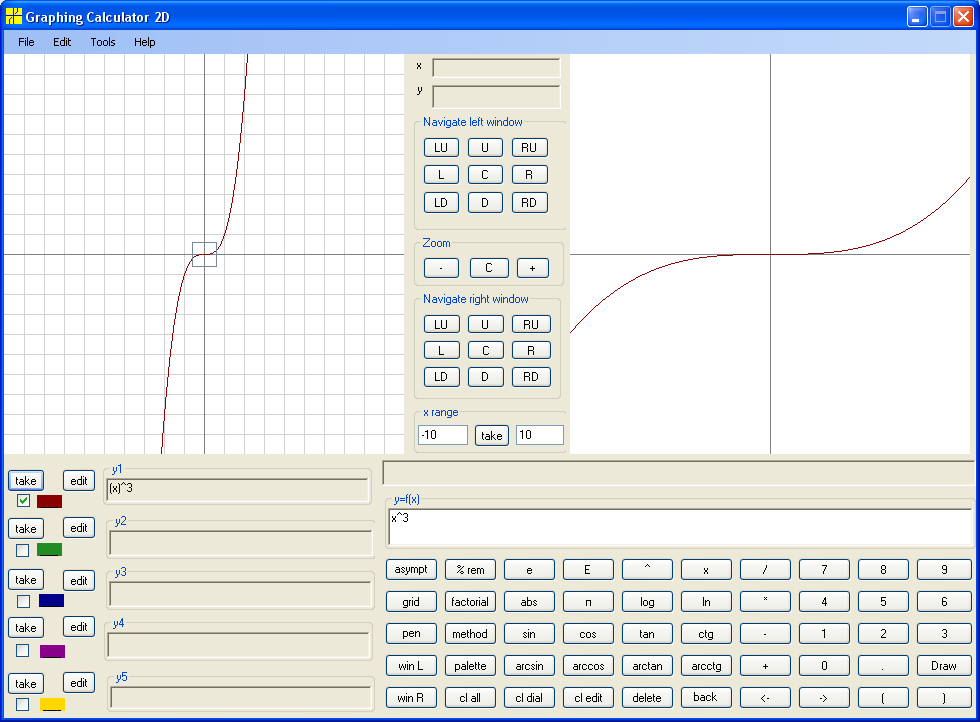Click the open parenthesis key

882,698
